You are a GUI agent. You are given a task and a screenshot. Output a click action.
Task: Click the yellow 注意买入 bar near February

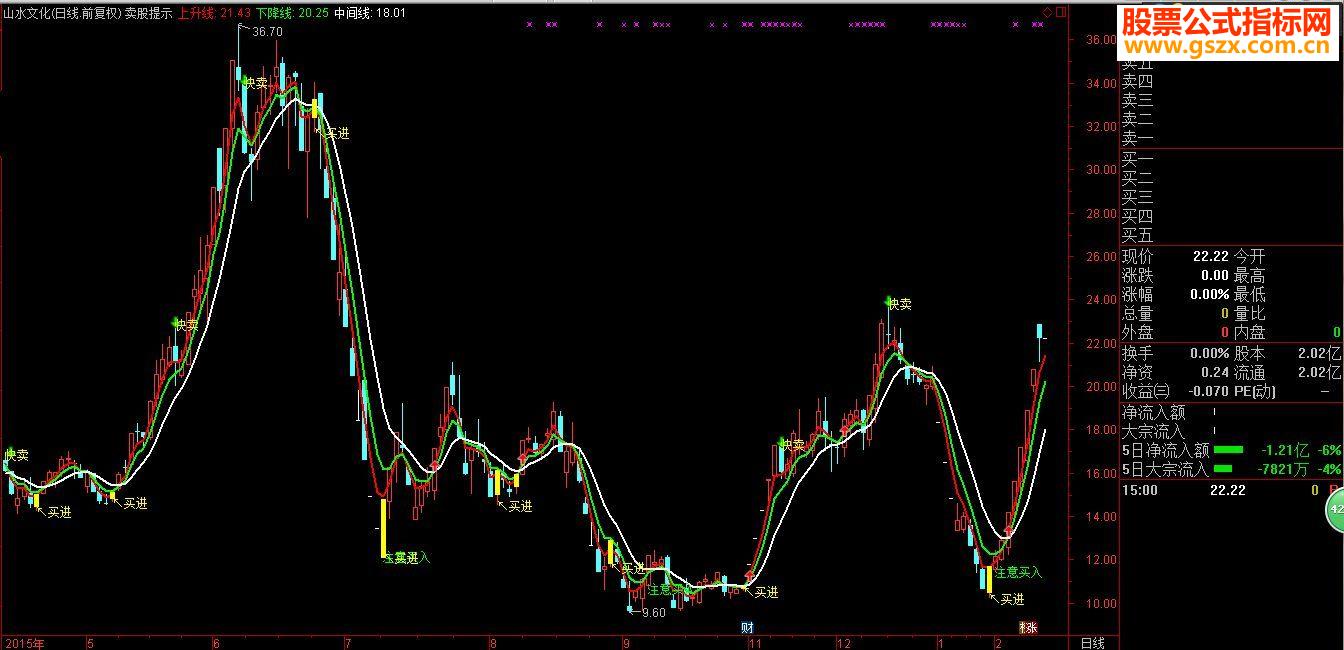pos(989,579)
